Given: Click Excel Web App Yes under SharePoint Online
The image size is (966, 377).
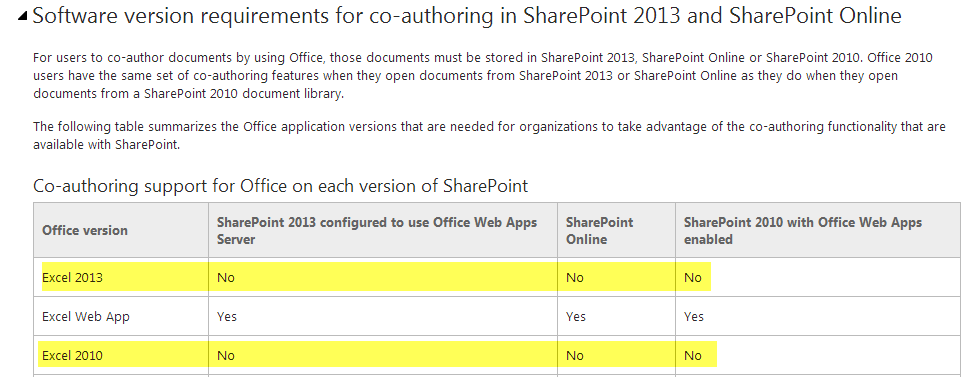Looking at the screenshot, I should [575, 317].
